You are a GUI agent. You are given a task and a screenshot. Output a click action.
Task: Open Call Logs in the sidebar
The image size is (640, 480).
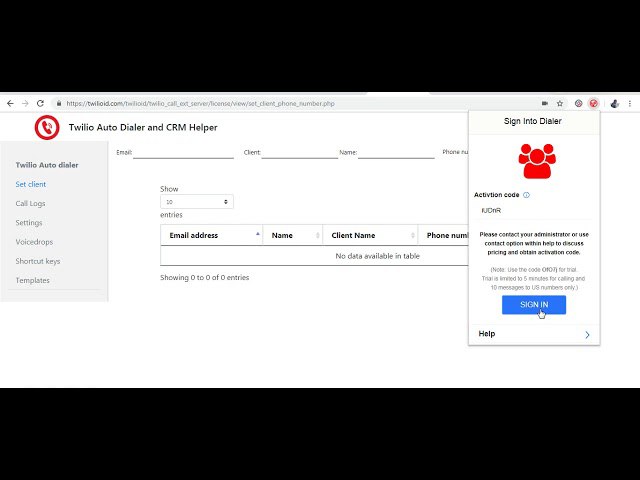pyautogui.click(x=31, y=204)
